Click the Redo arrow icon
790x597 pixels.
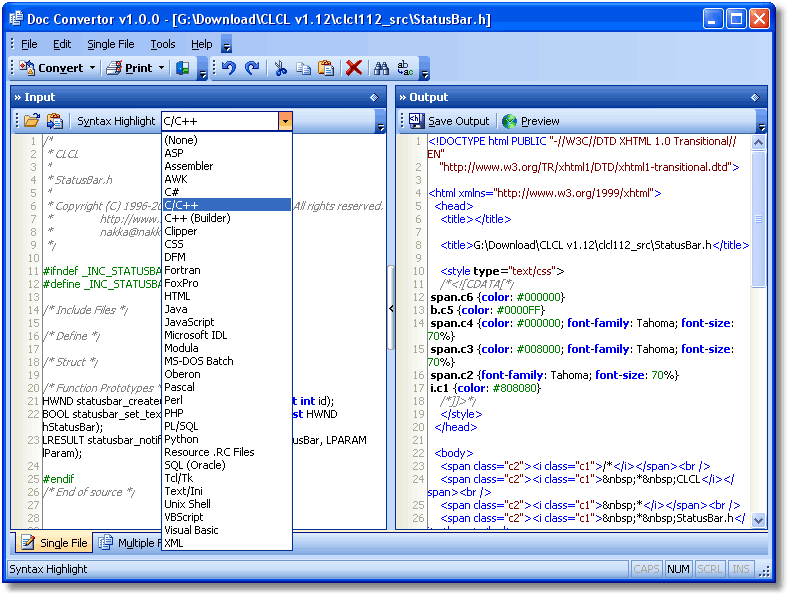tap(251, 69)
